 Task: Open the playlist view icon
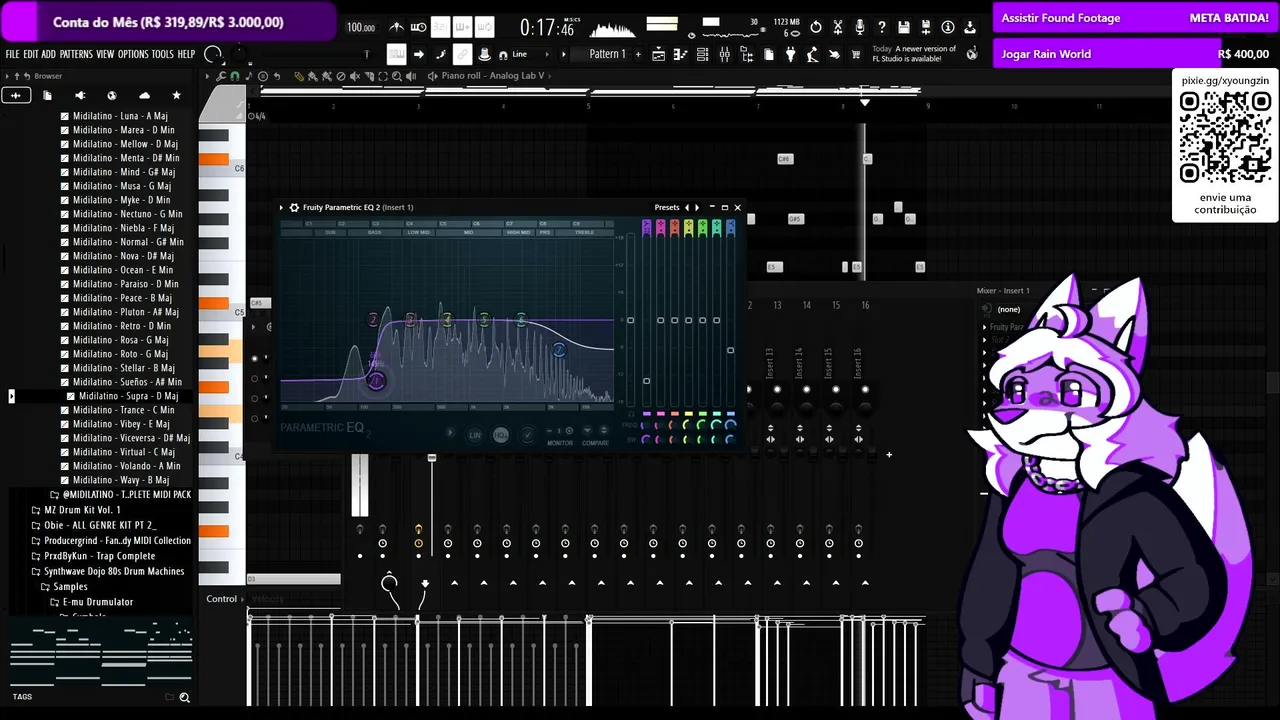[x=659, y=54]
